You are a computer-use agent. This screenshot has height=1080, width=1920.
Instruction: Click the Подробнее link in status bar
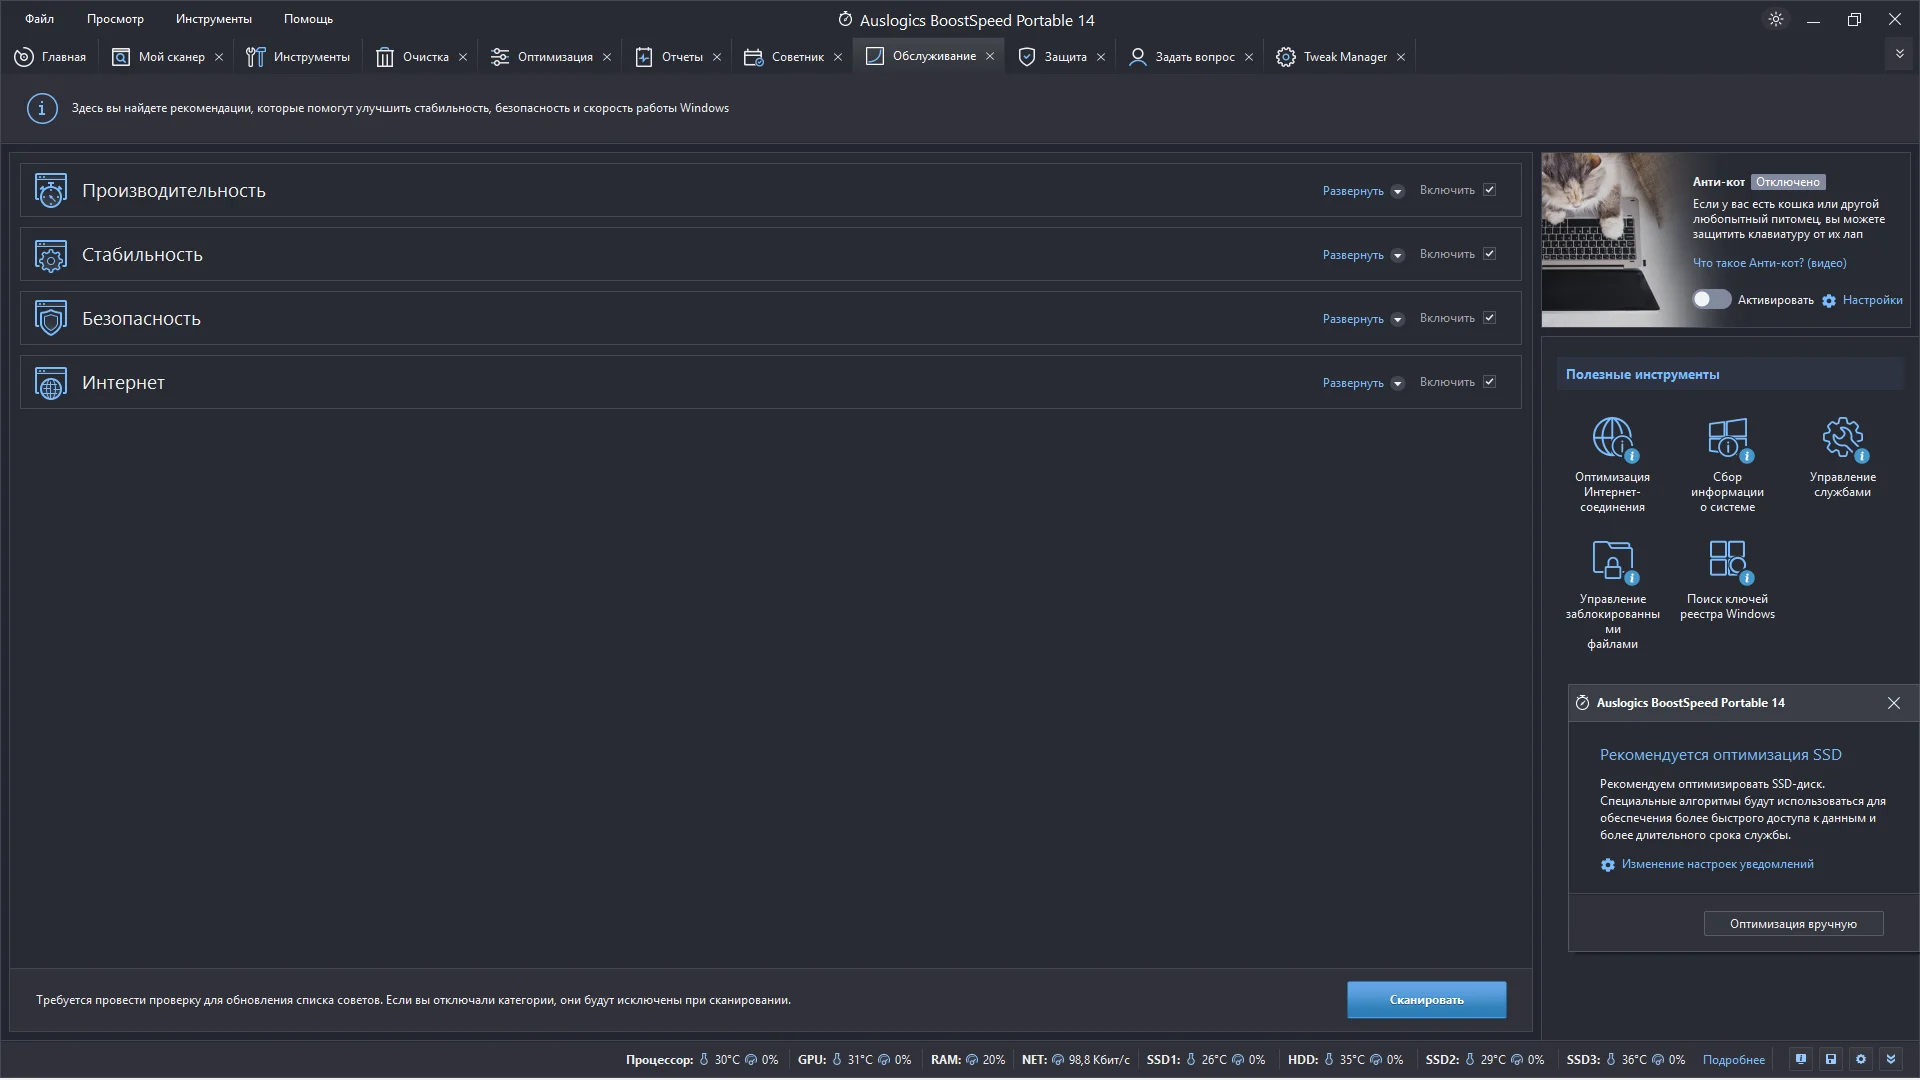coord(1733,1060)
